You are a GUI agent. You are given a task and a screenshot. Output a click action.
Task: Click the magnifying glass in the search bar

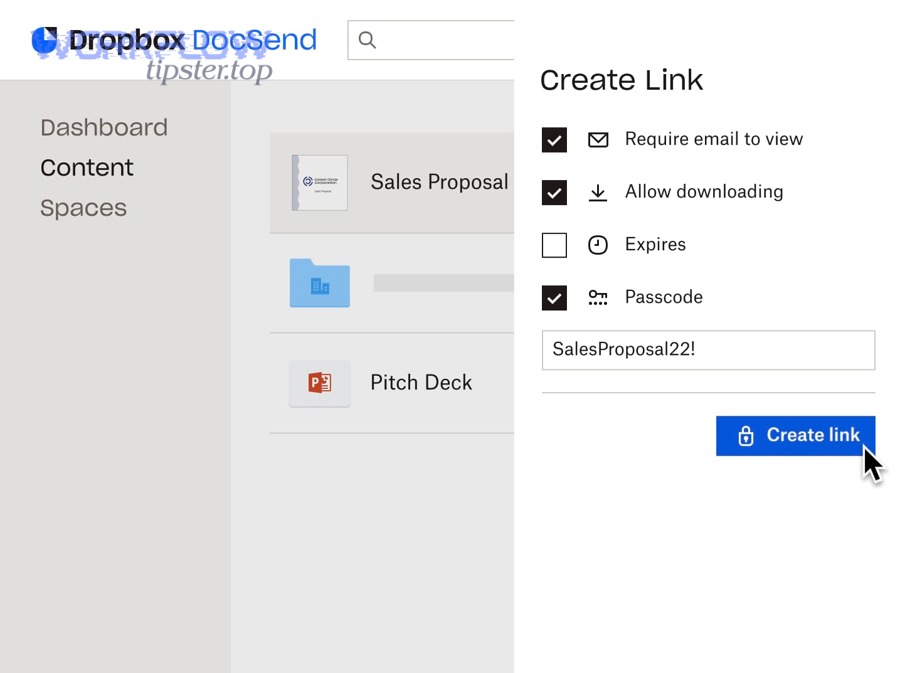(367, 40)
